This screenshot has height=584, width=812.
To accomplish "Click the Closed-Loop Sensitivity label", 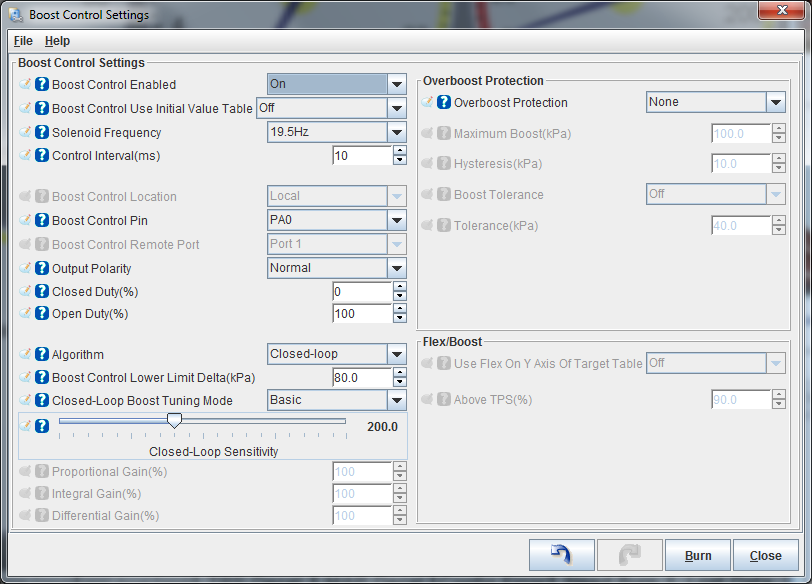I will (213, 451).
